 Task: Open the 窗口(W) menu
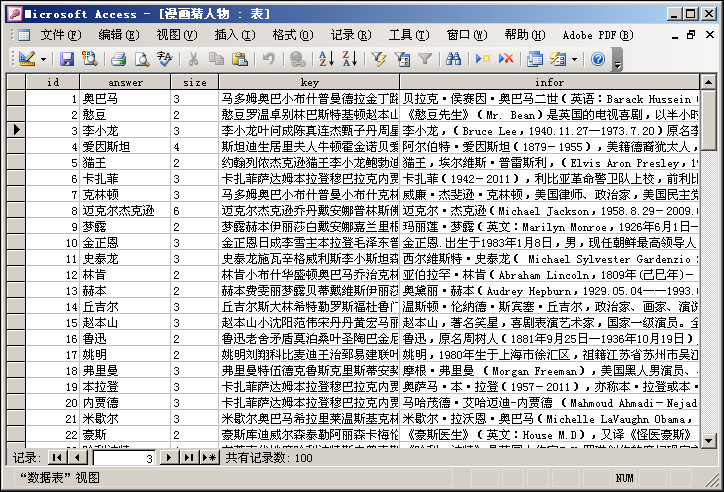467,35
